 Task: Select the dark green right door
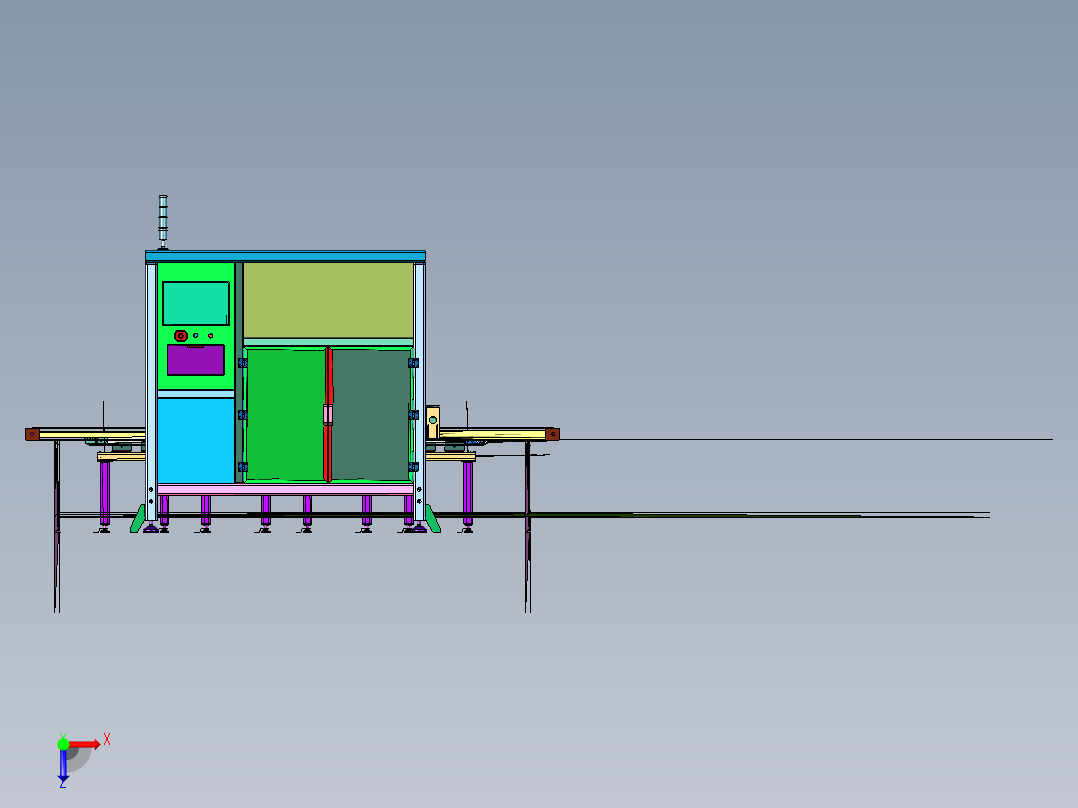coord(371,415)
